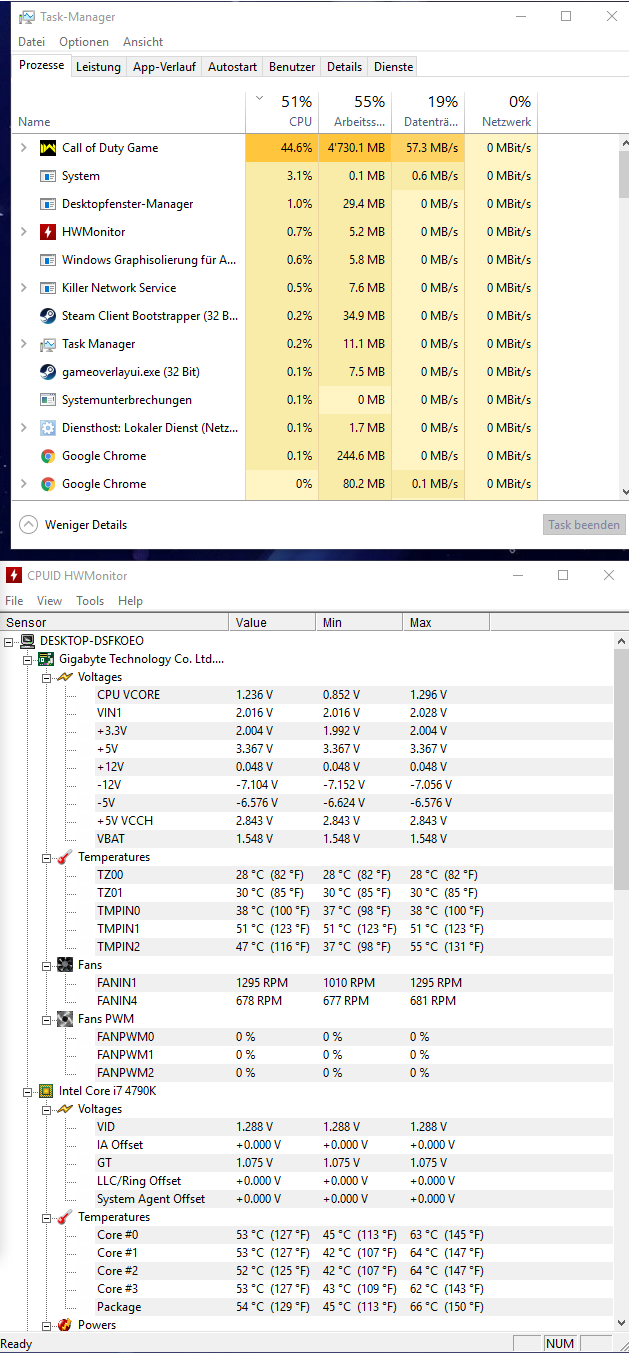Sort processes by Datenträger column
Image resolution: width=629 pixels, height=1353 pixels.
(x=428, y=111)
